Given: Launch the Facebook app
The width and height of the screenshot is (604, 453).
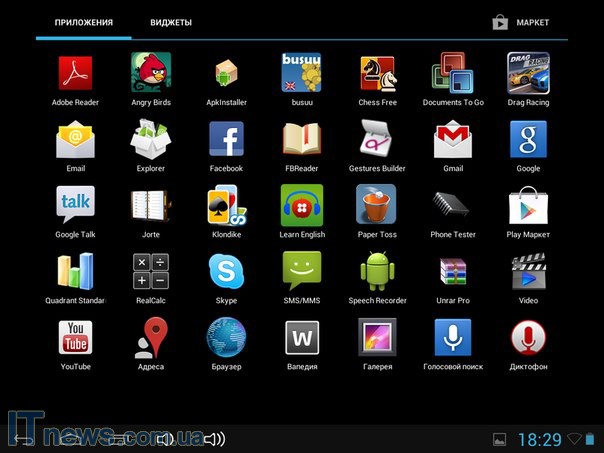Looking at the screenshot, I should (x=226, y=140).
